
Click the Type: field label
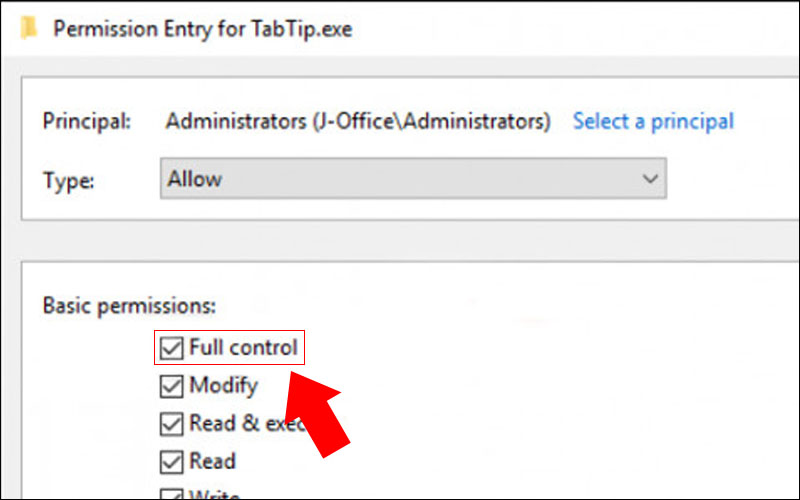tap(68, 181)
